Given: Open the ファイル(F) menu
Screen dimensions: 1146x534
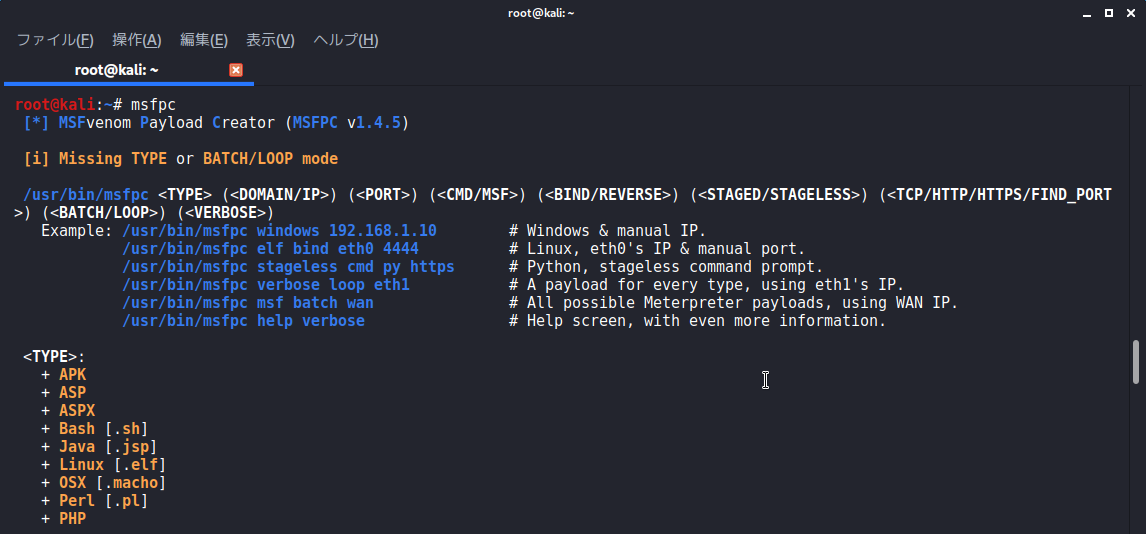Looking at the screenshot, I should tap(56, 40).
